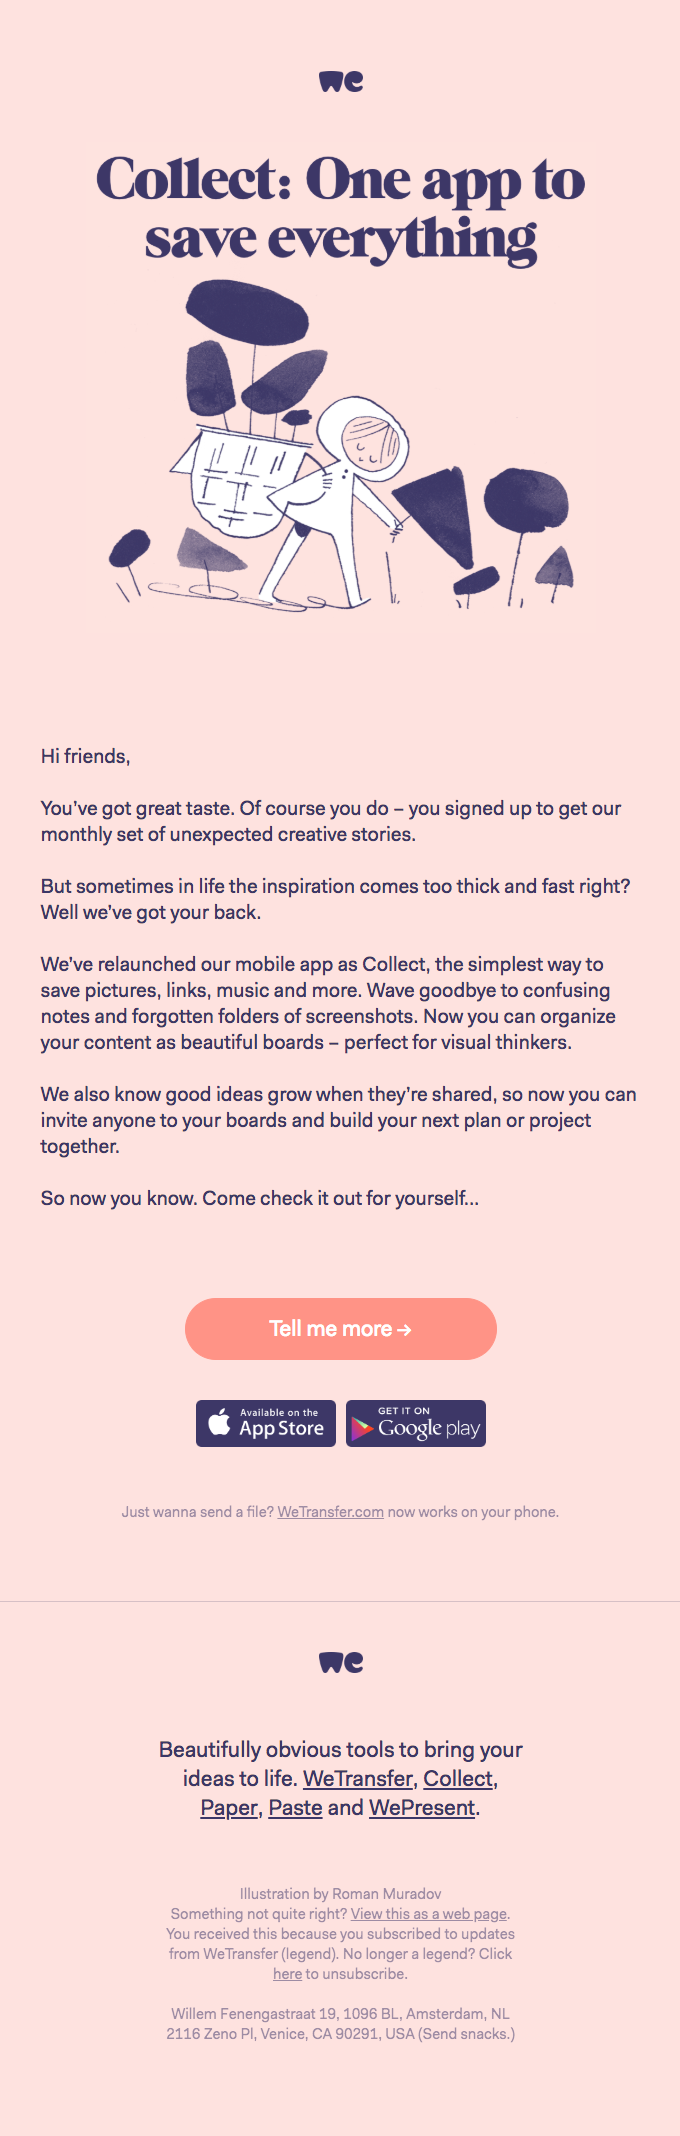The width and height of the screenshot is (680, 2136).
Task: Click the illustration credit for Roman Muradov
Action: click(x=340, y=1894)
